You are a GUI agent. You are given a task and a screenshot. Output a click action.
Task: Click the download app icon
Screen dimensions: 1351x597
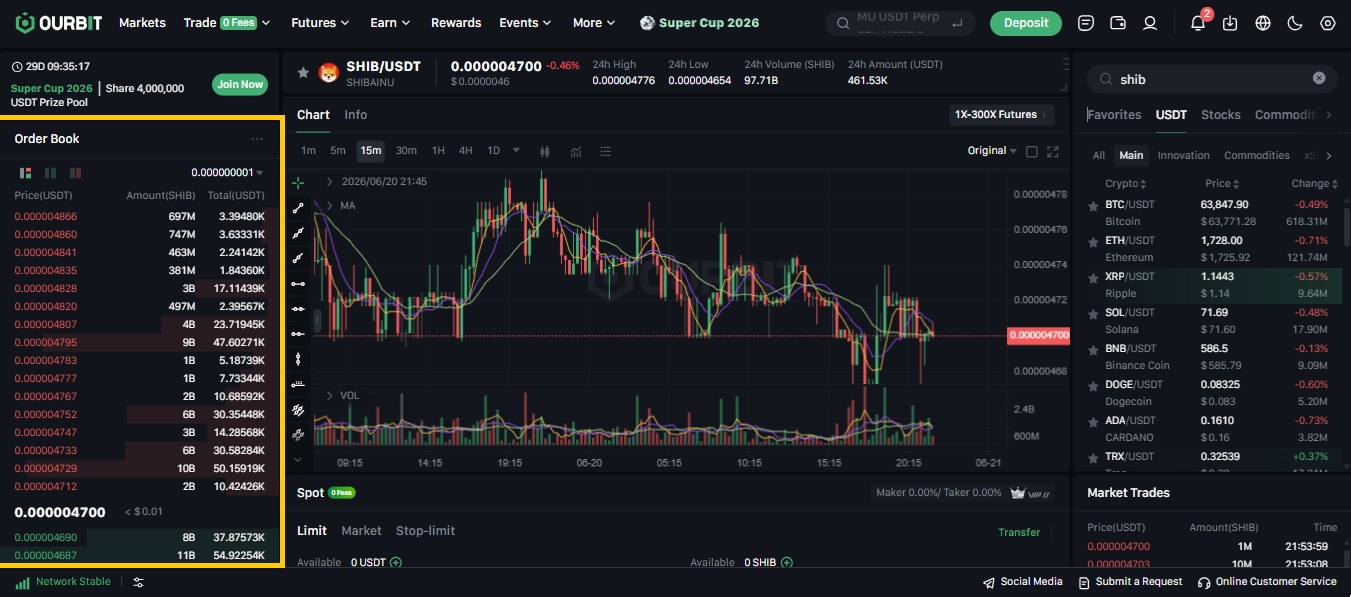[1230, 22]
